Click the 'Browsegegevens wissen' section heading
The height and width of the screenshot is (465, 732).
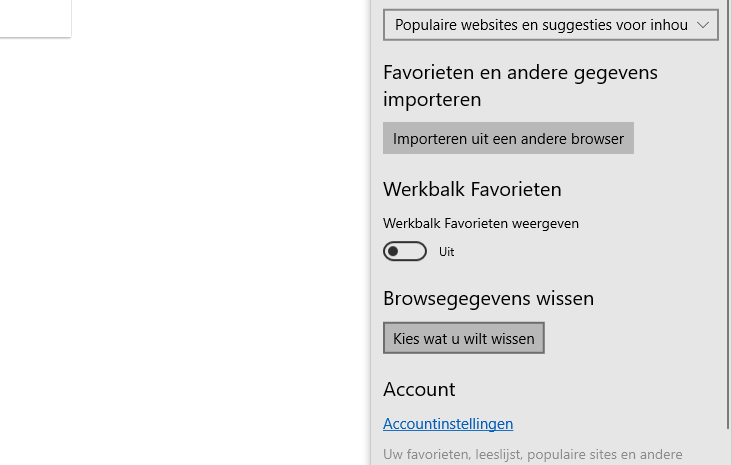click(488, 298)
